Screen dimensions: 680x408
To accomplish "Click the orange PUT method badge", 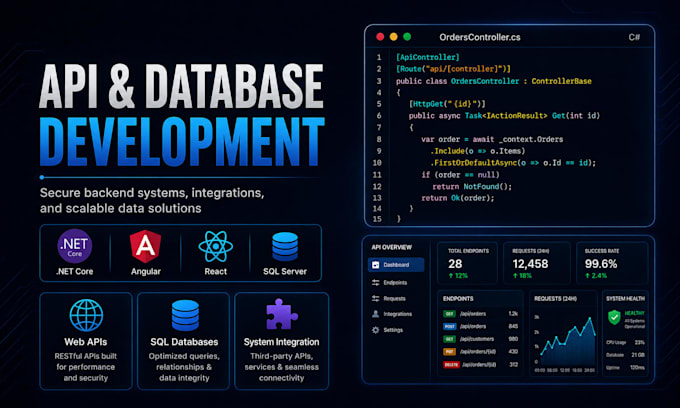I will coord(449,352).
